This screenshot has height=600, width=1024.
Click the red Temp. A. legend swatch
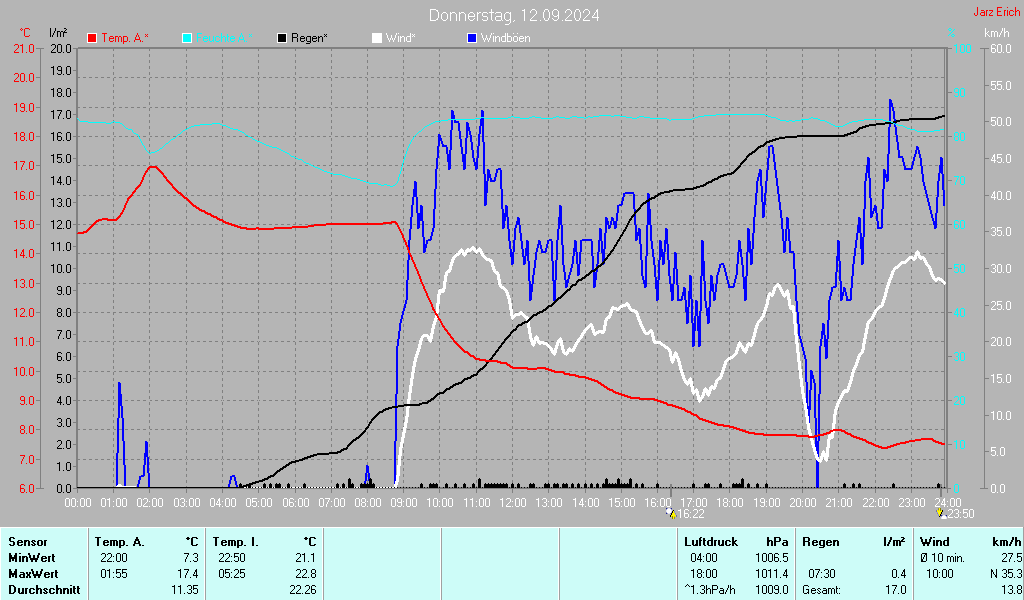[x=93, y=38]
